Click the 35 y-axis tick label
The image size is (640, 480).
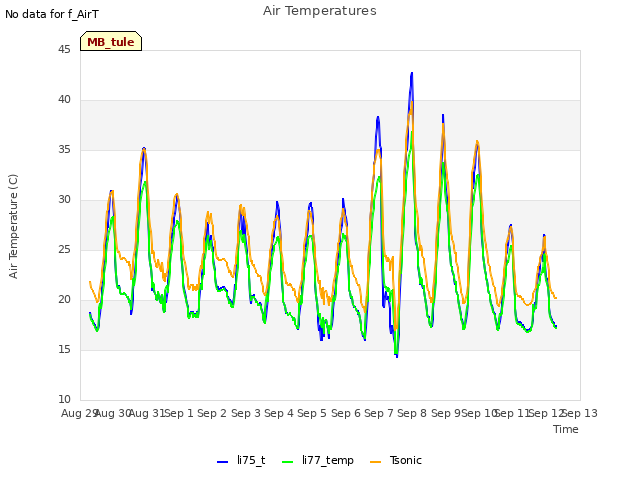point(64,150)
